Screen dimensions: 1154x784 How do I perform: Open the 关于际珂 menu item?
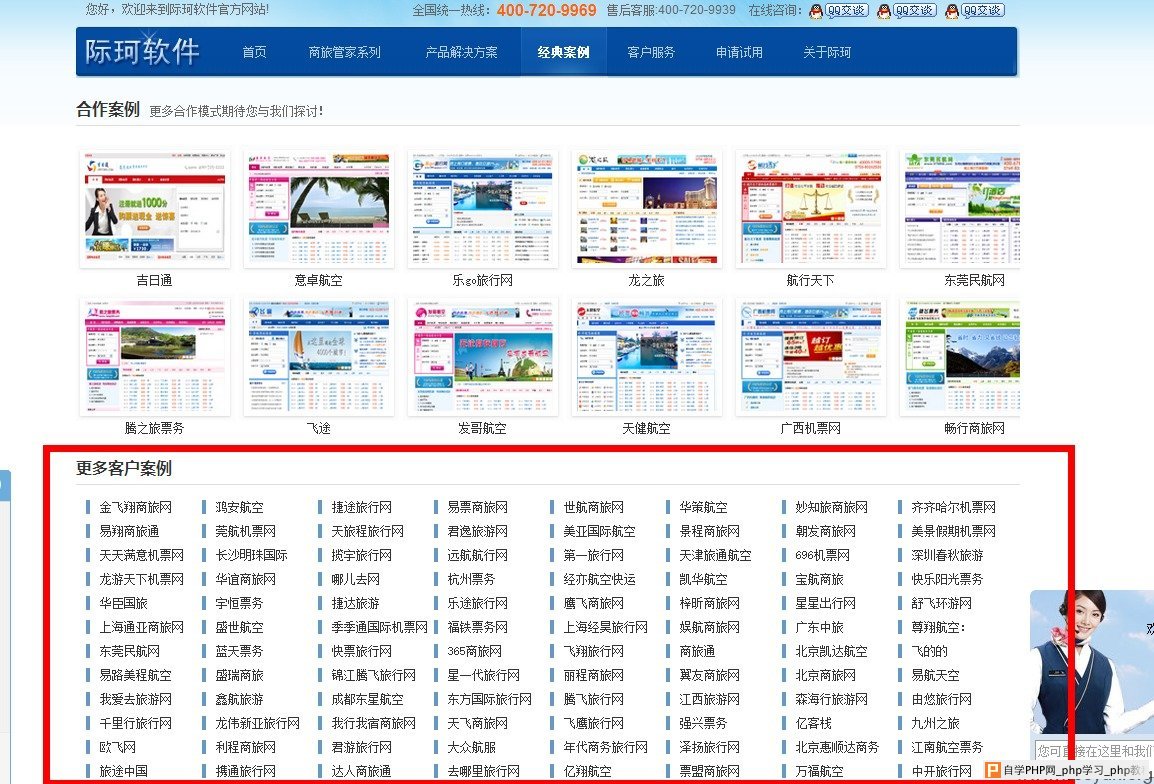point(826,52)
